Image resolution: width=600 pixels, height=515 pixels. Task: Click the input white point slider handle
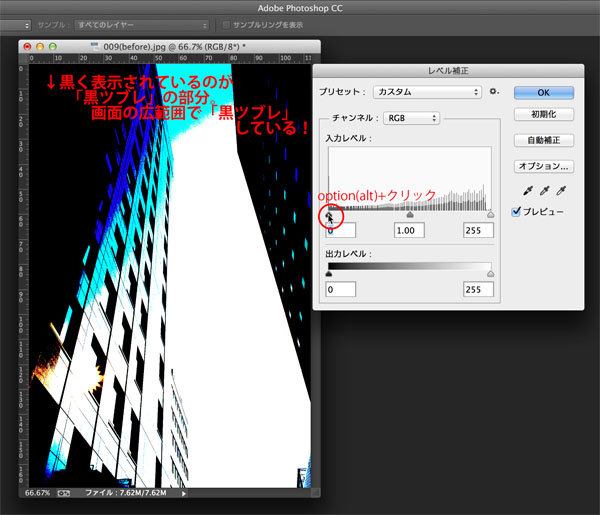(490, 213)
